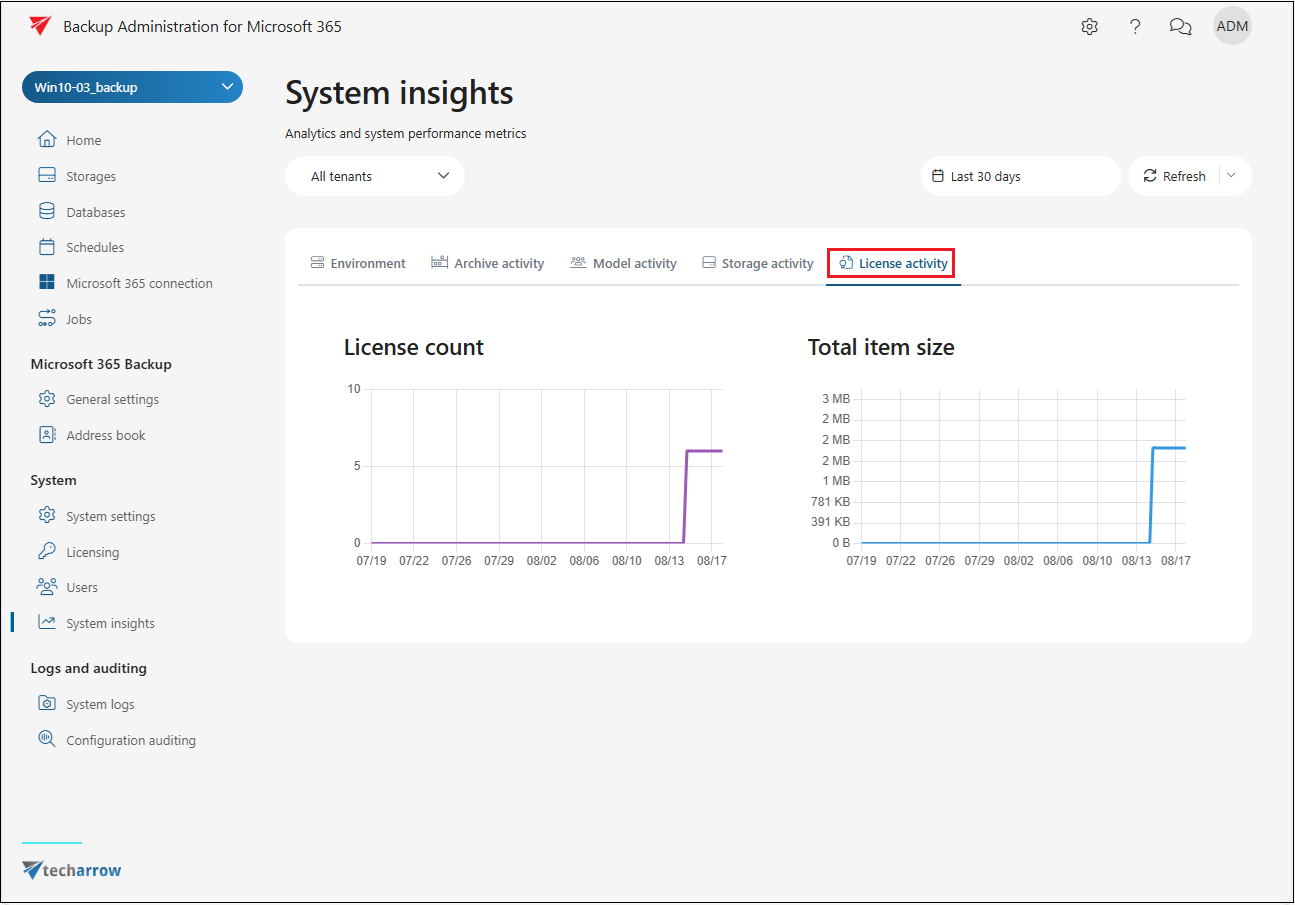This screenshot has height=905, width=1295.
Task: Open Storages via its sidebar icon
Action: [x=47, y=176]
